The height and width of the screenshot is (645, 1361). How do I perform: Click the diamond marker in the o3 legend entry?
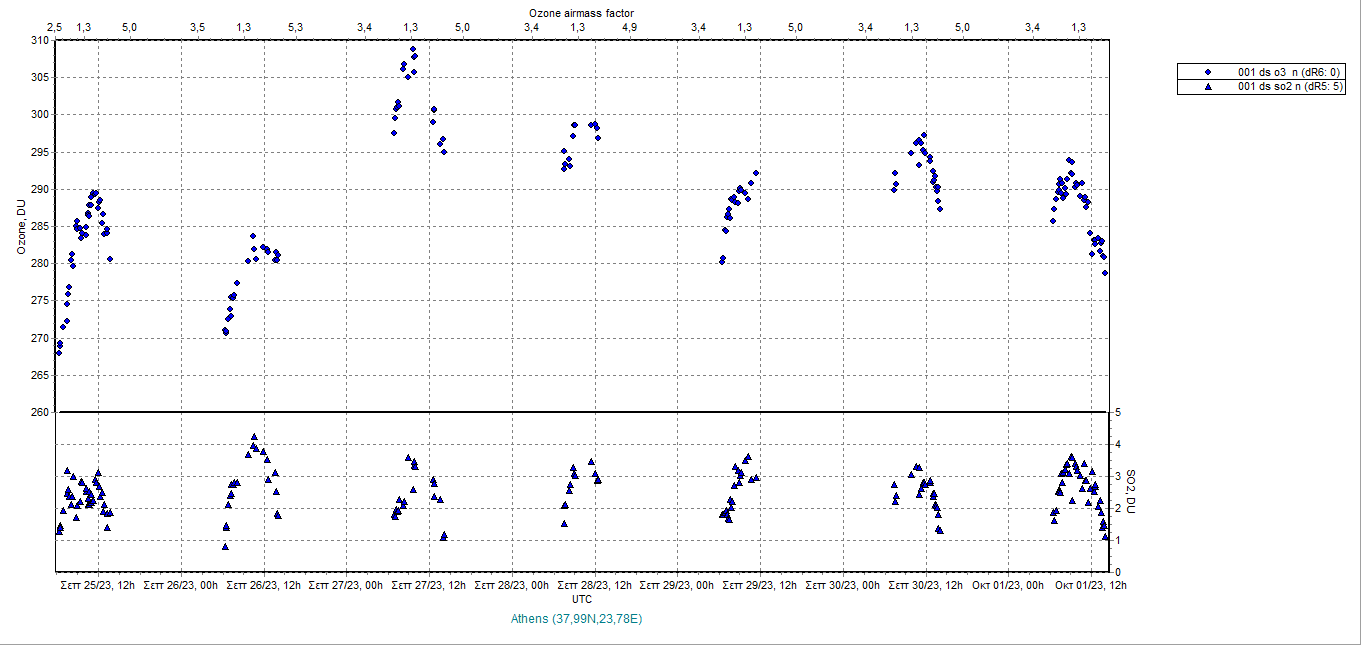click(1207, 72)
